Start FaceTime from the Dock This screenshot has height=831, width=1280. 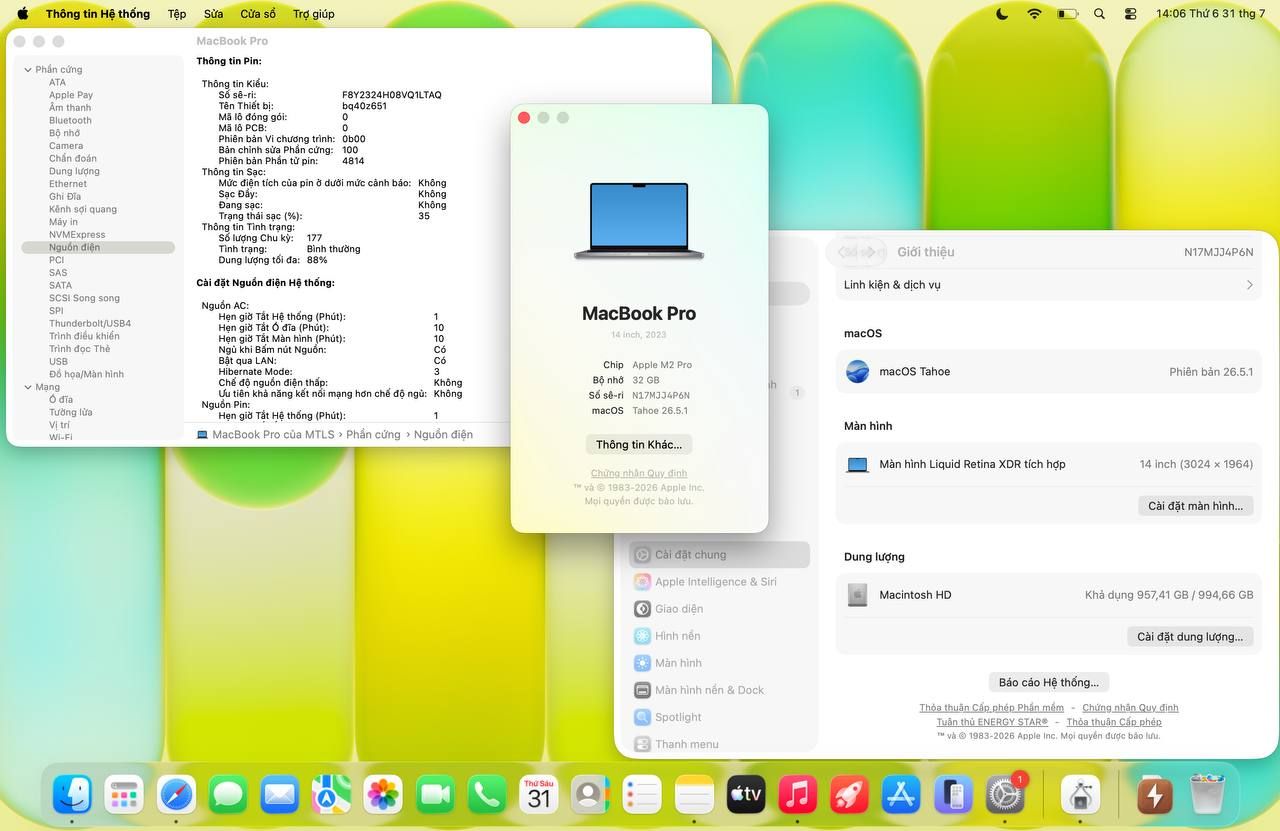[x=435, y=795]
